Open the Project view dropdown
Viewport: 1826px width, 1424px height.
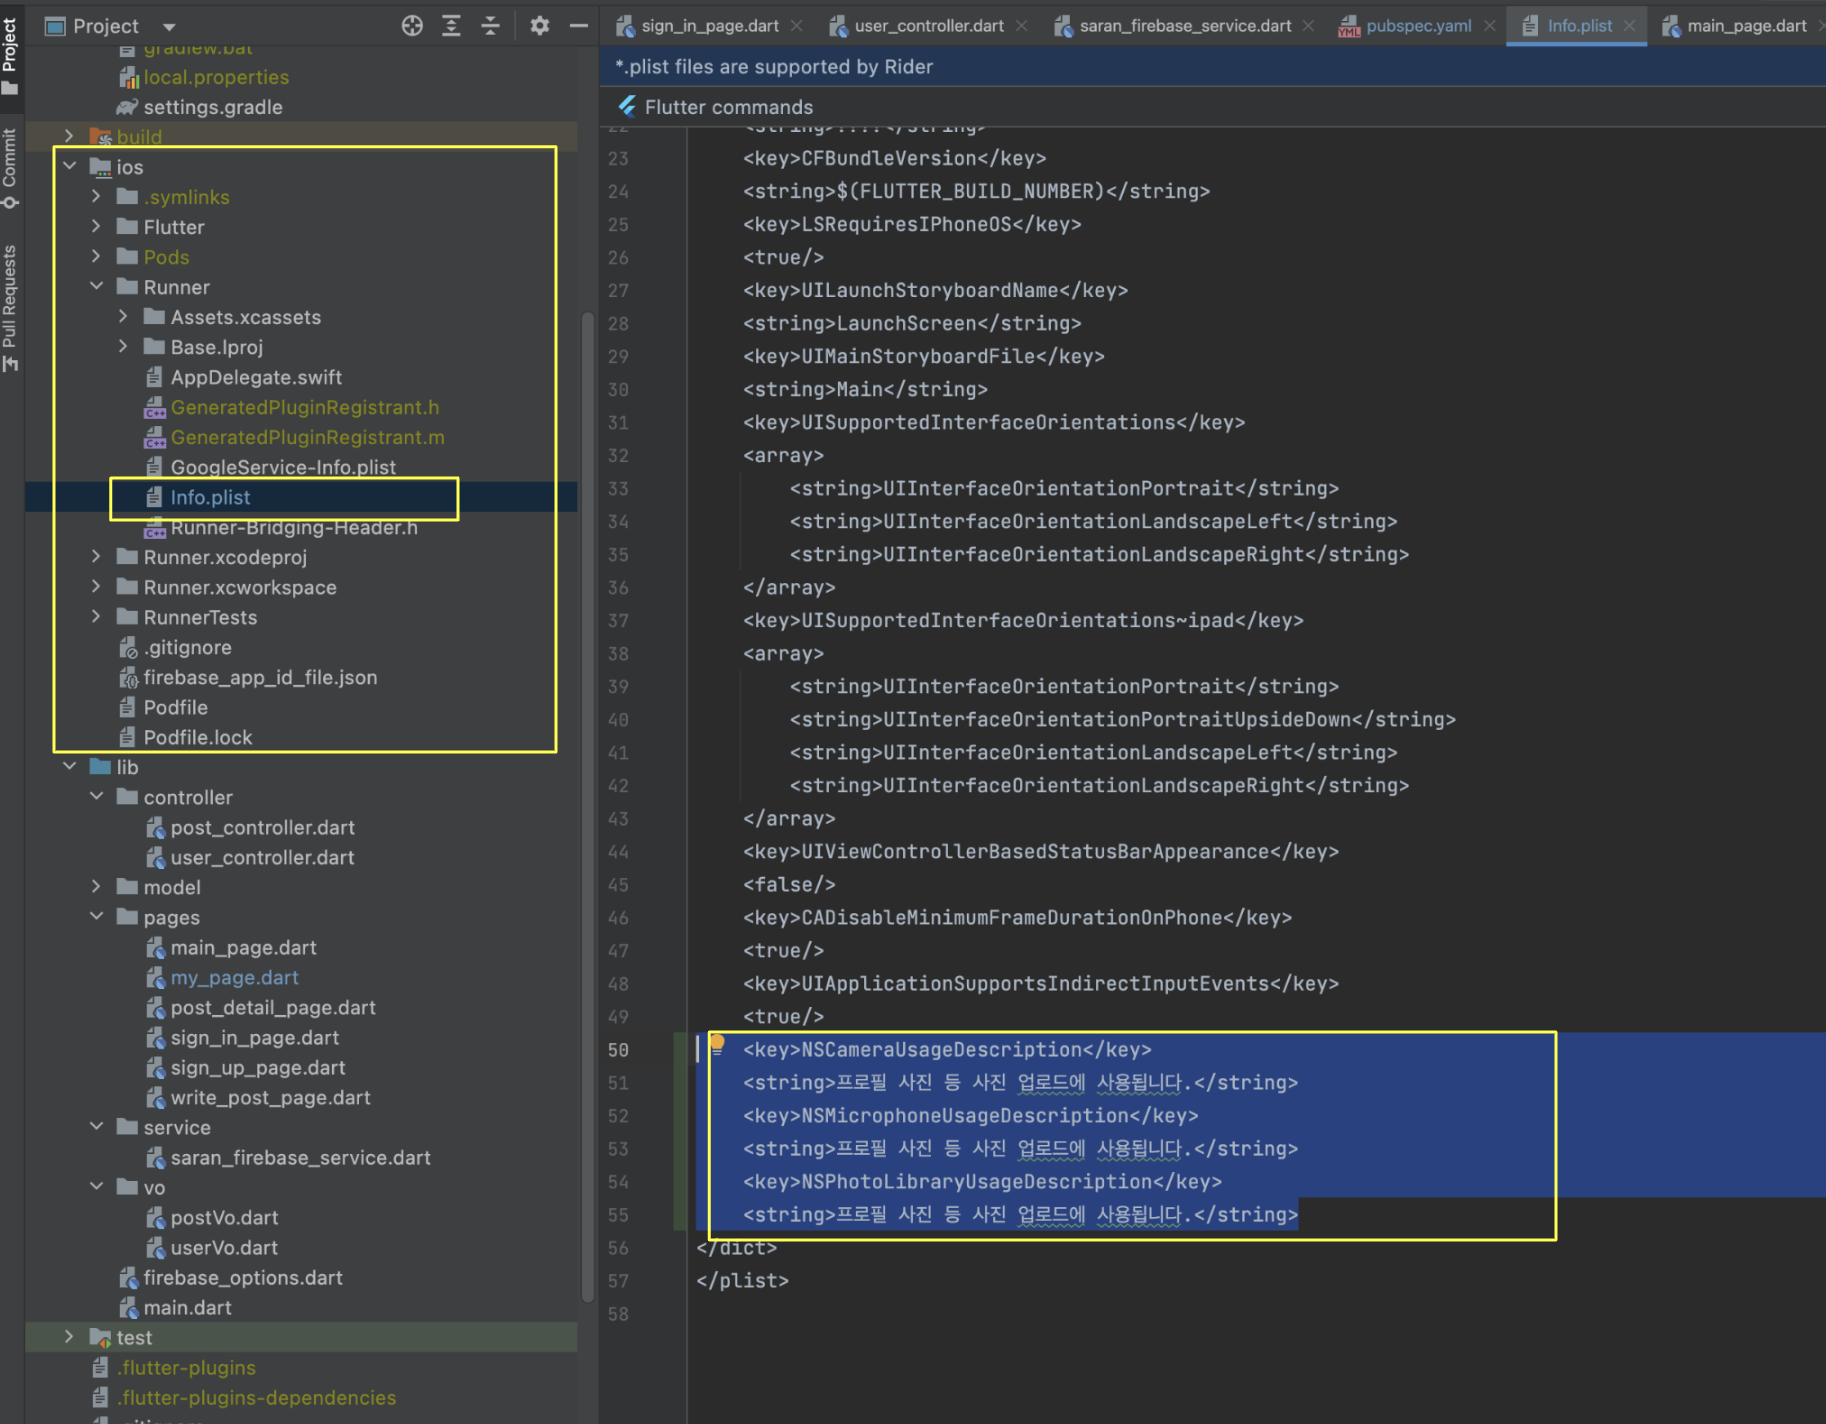(x=169, y=27)
